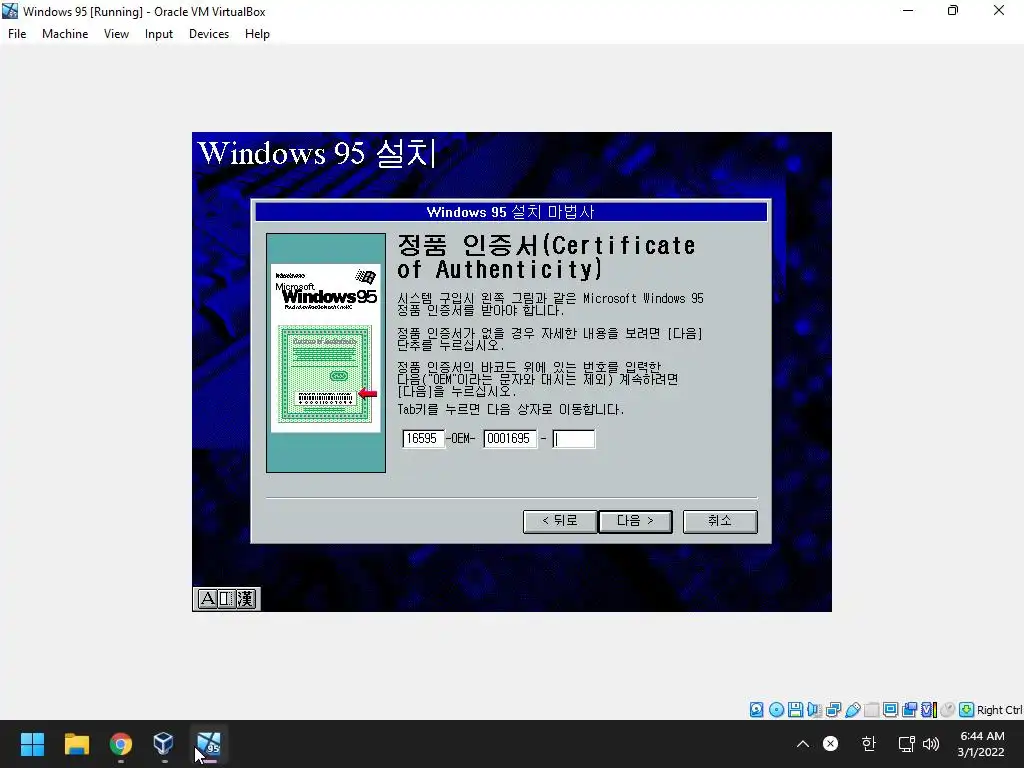Screen dimensions: 1024x768
Task: Close the VirtualBox window
Action: 999,11
